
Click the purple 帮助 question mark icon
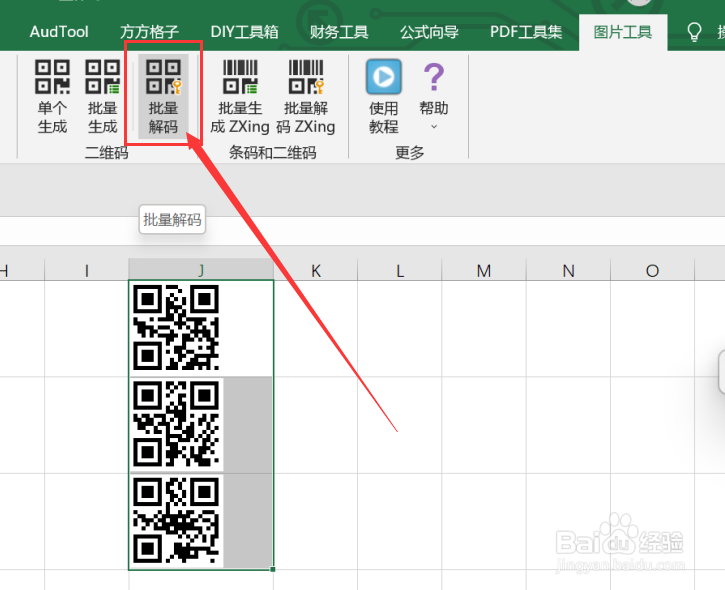point(434,77)
